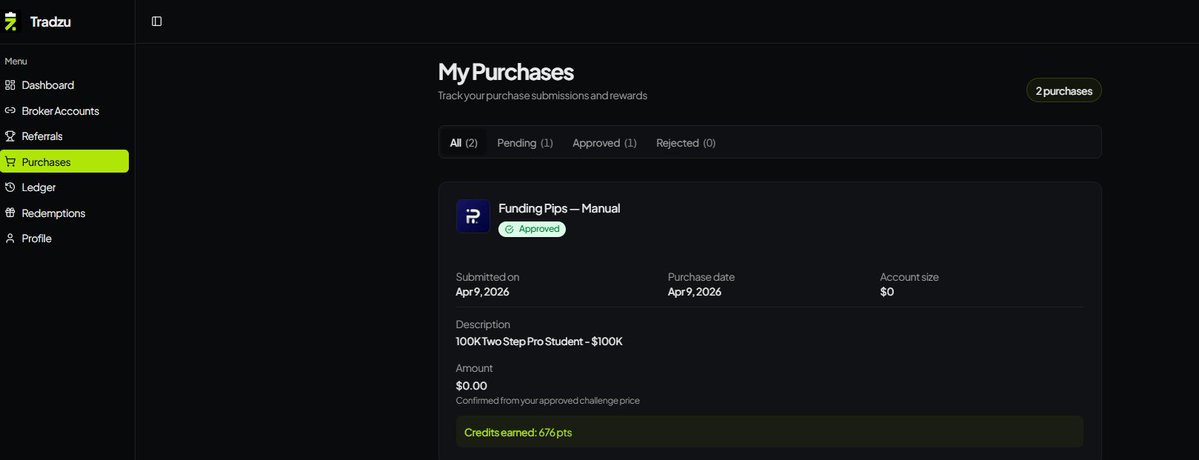Viewport: 1199px width, 460px height.
Task: Click the green Approved status badge
Action: (x=532, y=229)
